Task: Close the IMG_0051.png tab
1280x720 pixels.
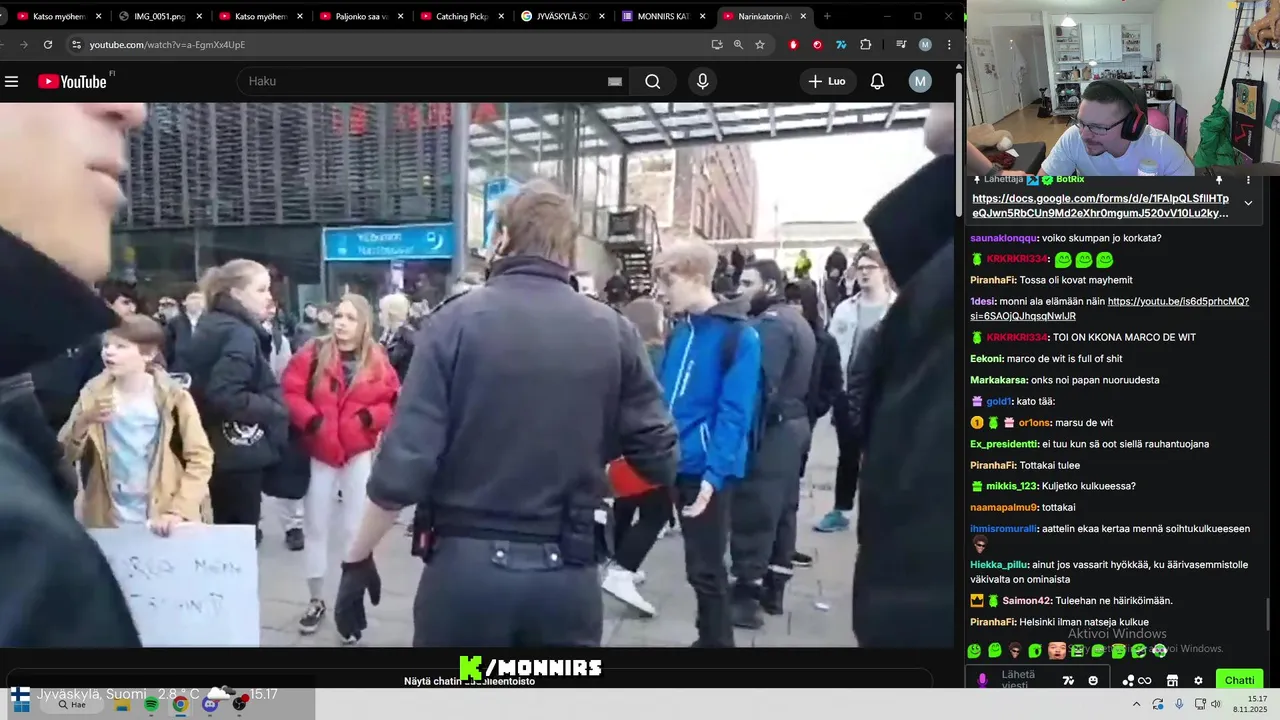Action: [x=199, y=16]
